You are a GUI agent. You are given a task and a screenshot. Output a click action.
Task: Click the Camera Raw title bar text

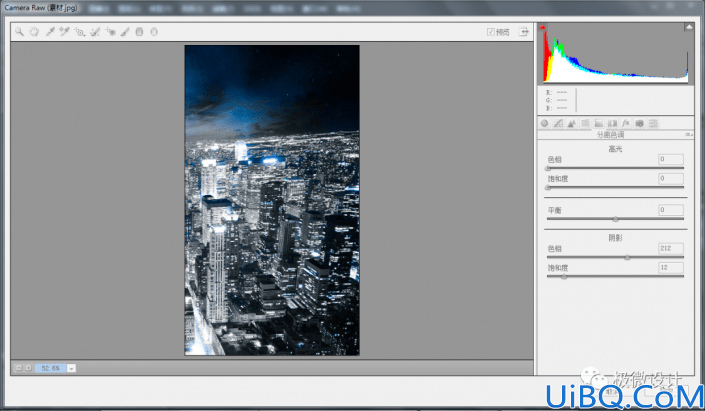[x=41, y=8]
